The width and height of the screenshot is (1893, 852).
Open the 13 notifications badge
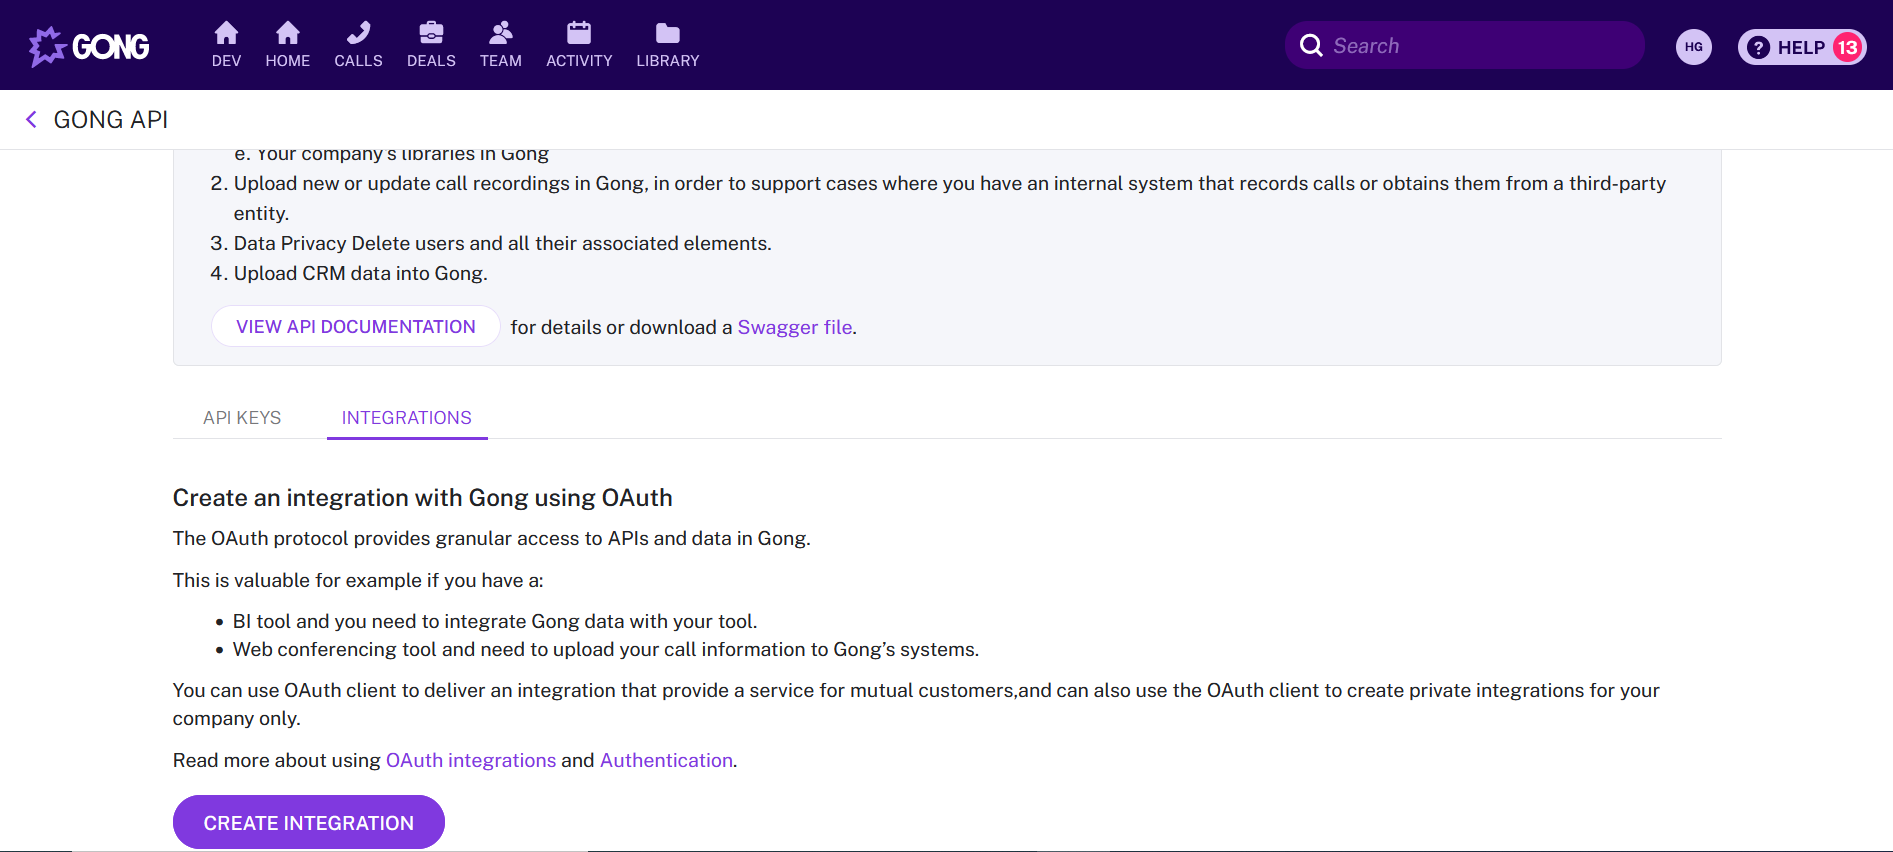pyautogui.click(x=1847, y=47)
